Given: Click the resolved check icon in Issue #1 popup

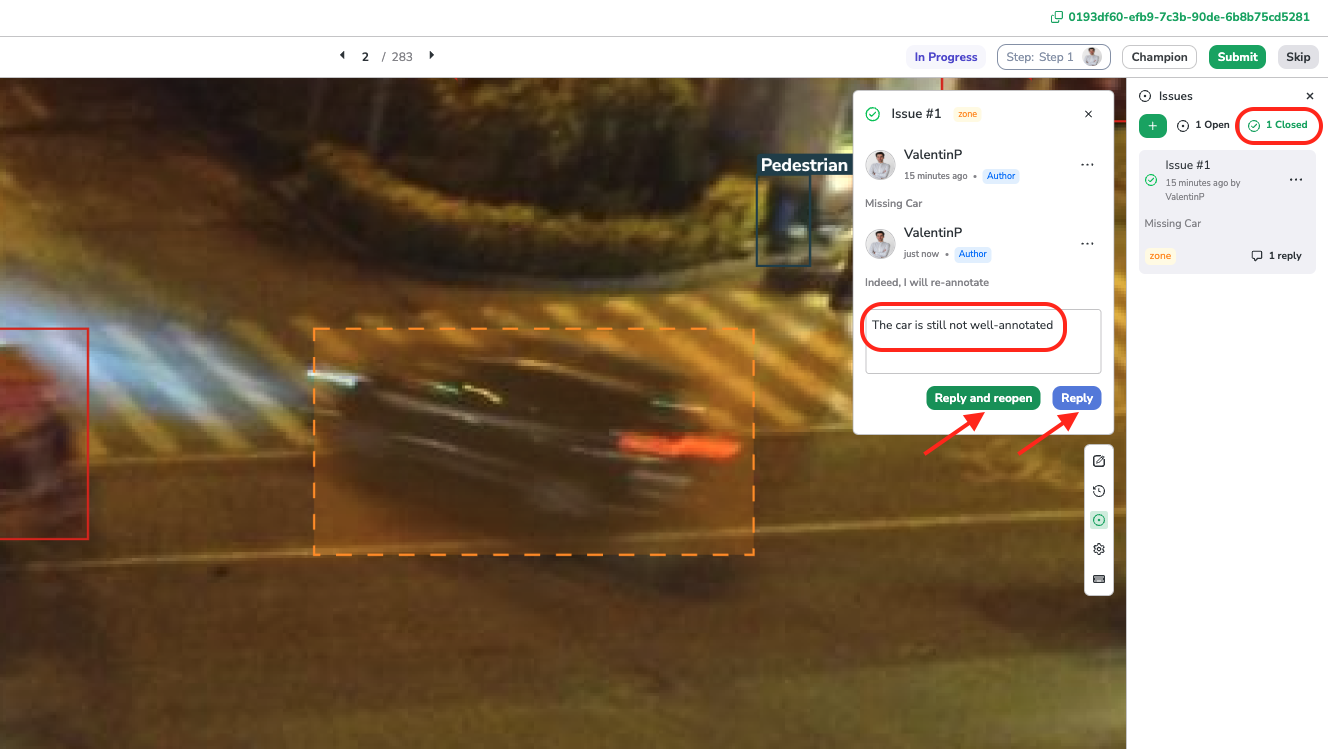Looking at the screenshot, I should (873, 114).
